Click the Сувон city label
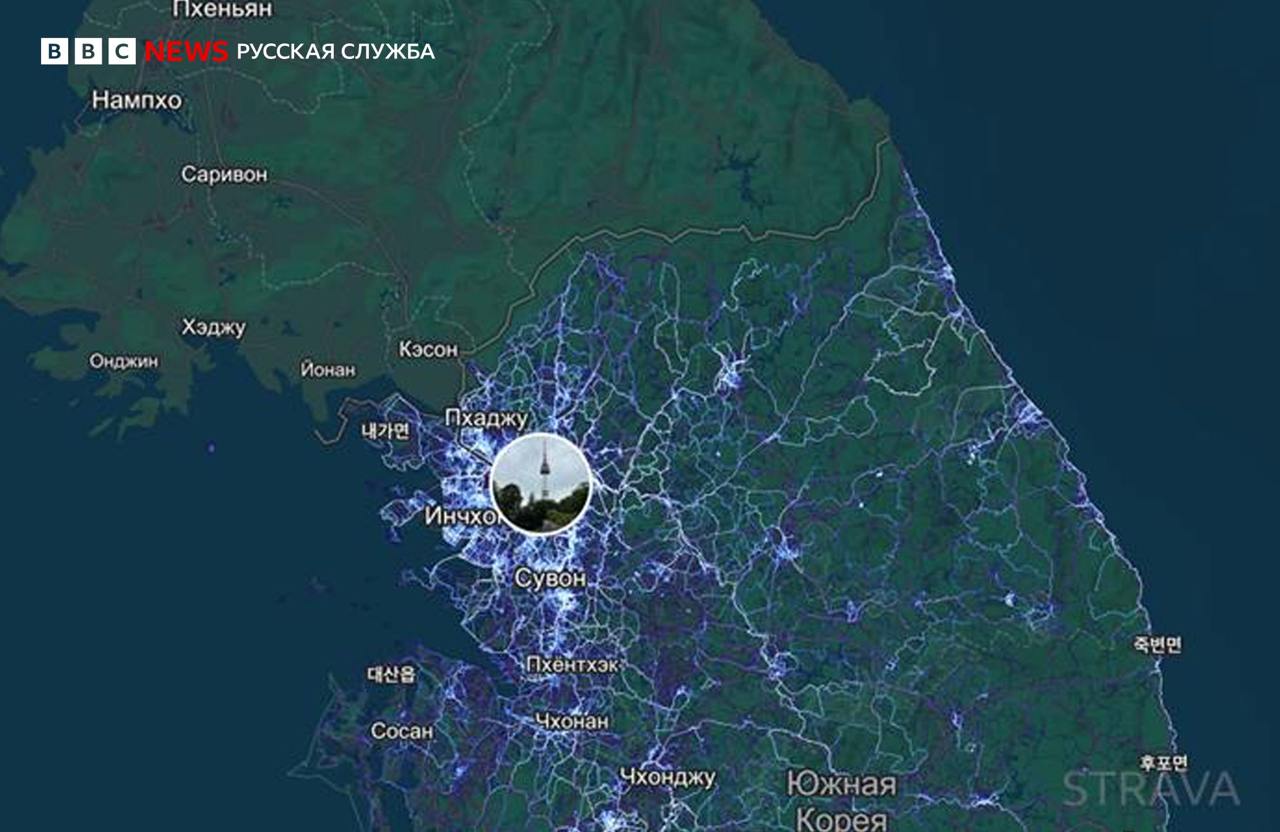The height and width of the screenshot is (832, 1280). click(551, 578)
